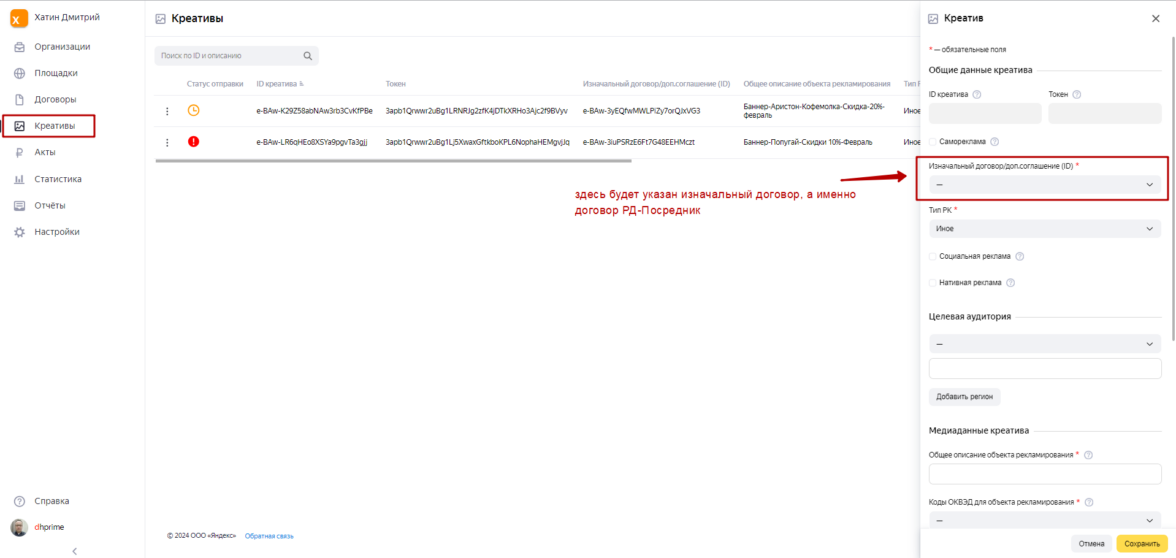Enable the Социальная реклама checkbox
Viewport: 1176px width, 558px height.
pos(933,256)
